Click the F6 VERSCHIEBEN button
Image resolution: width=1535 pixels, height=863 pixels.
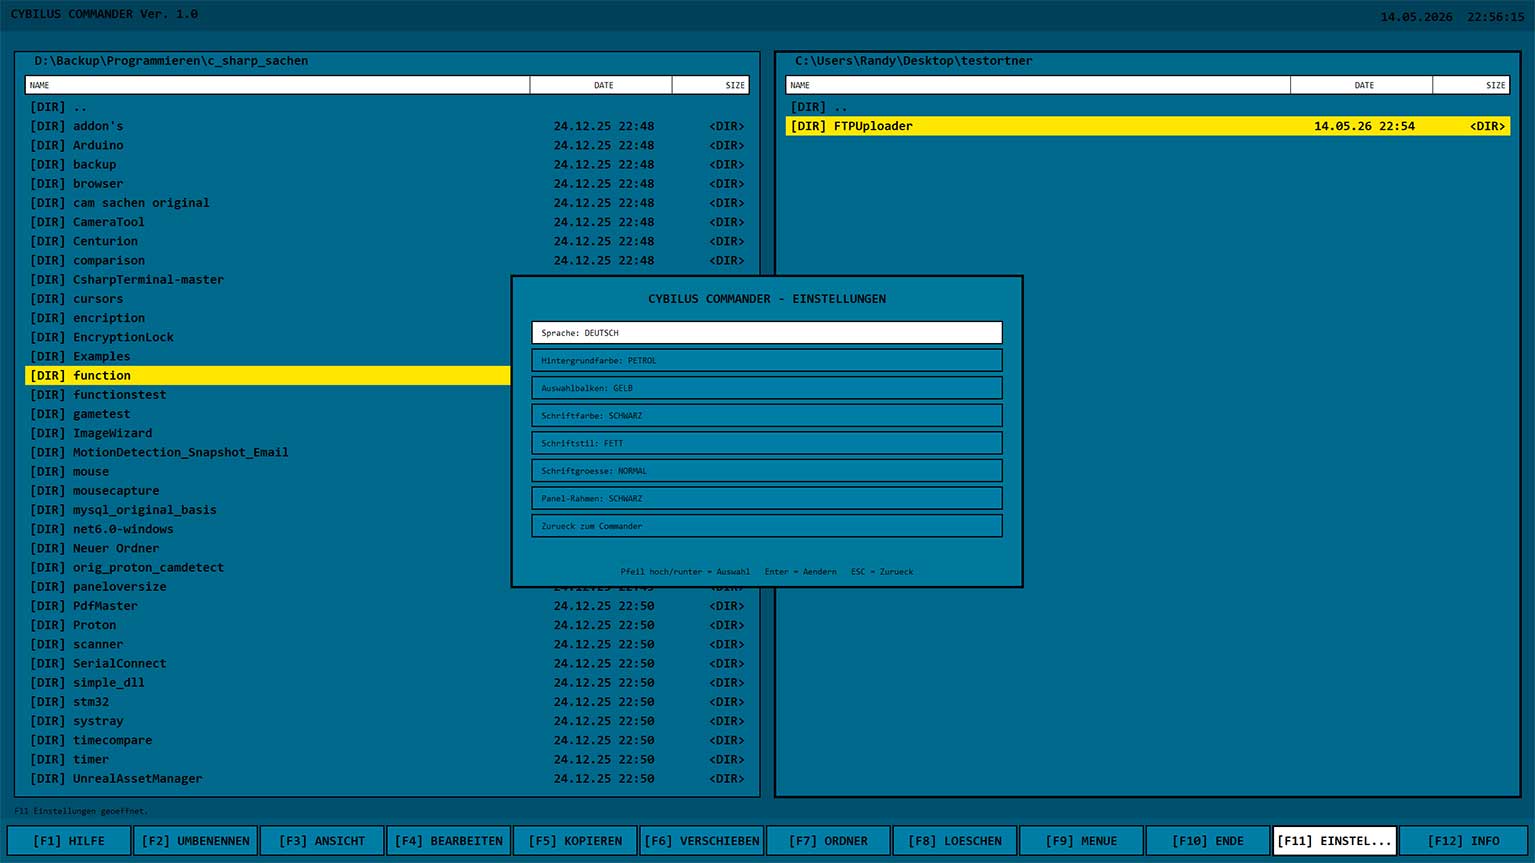click(702, 841)
